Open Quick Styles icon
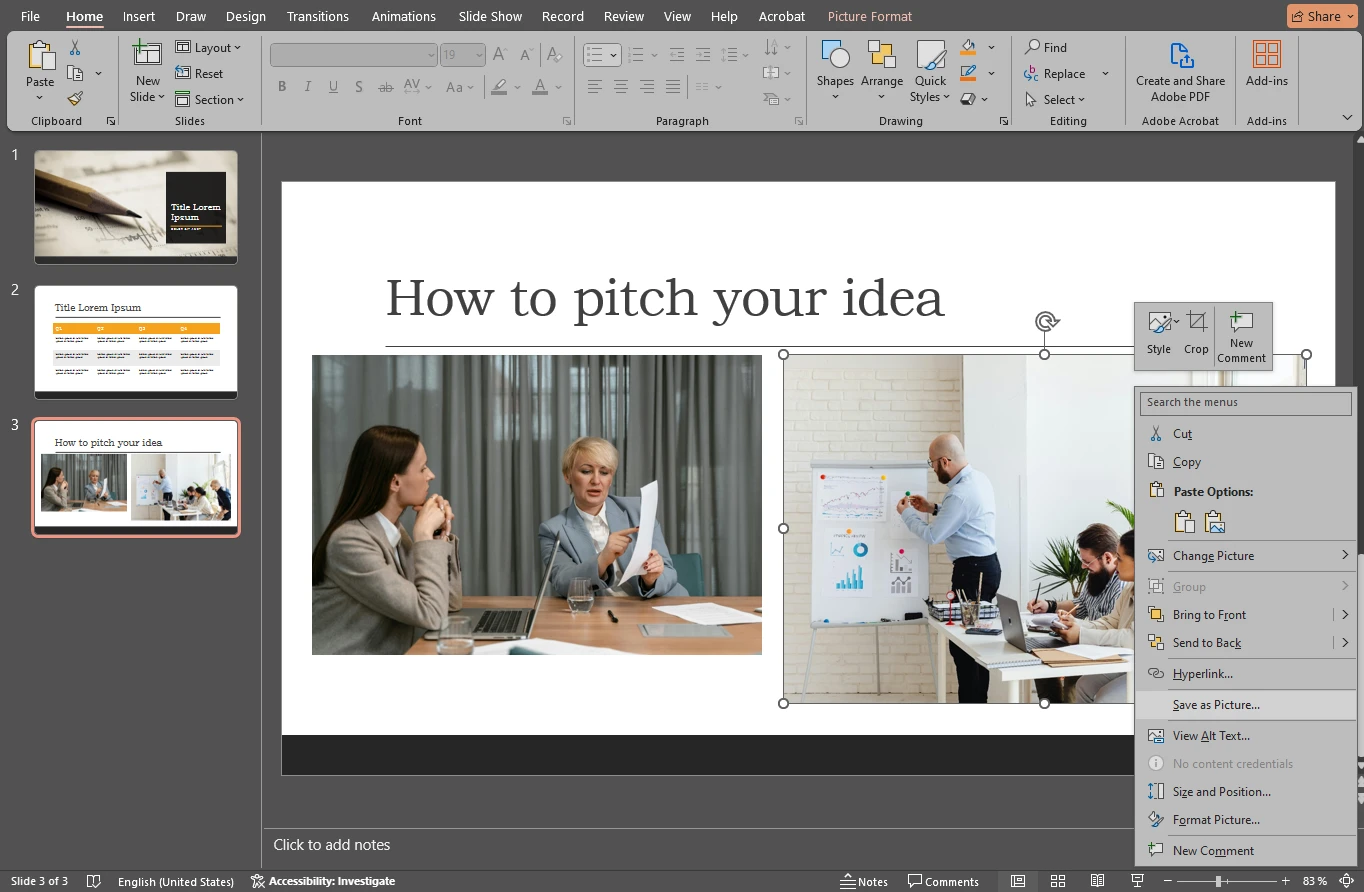Image resolution: width=1364 pixels, height=892 pixels. 930,55
